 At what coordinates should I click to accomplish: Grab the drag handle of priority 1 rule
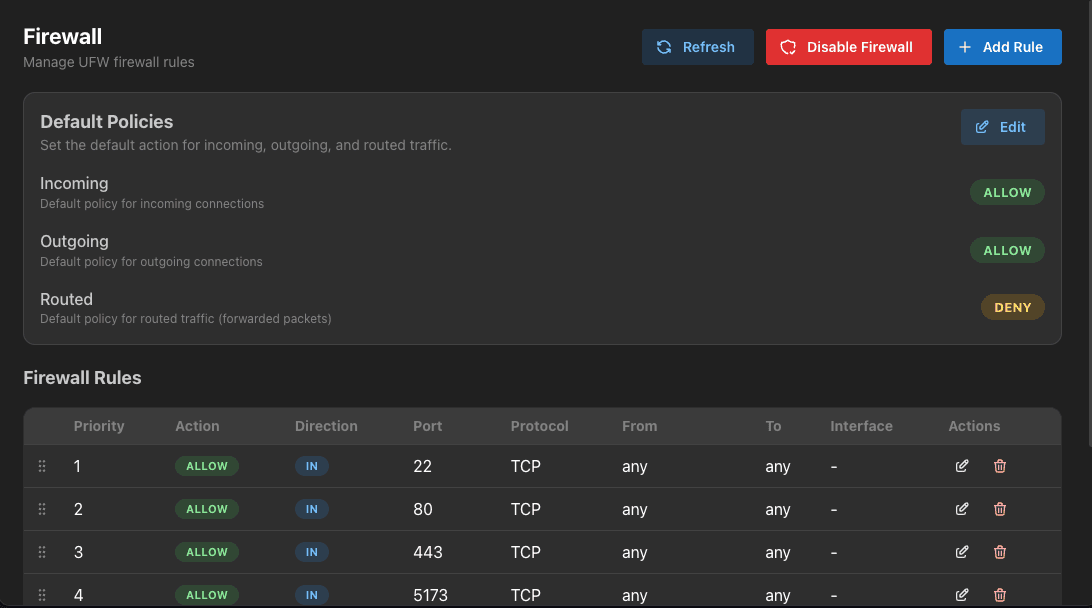pos(42,466)
